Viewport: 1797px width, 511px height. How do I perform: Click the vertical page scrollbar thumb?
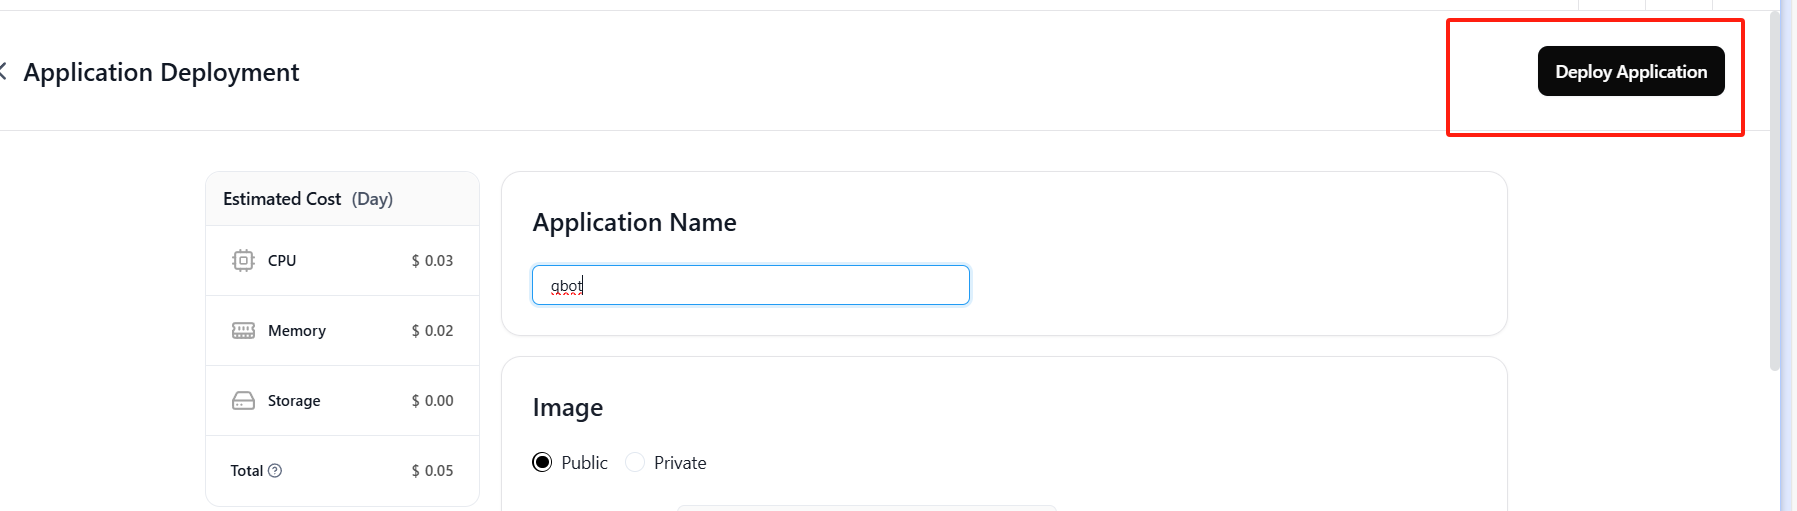click(1775, 190)
